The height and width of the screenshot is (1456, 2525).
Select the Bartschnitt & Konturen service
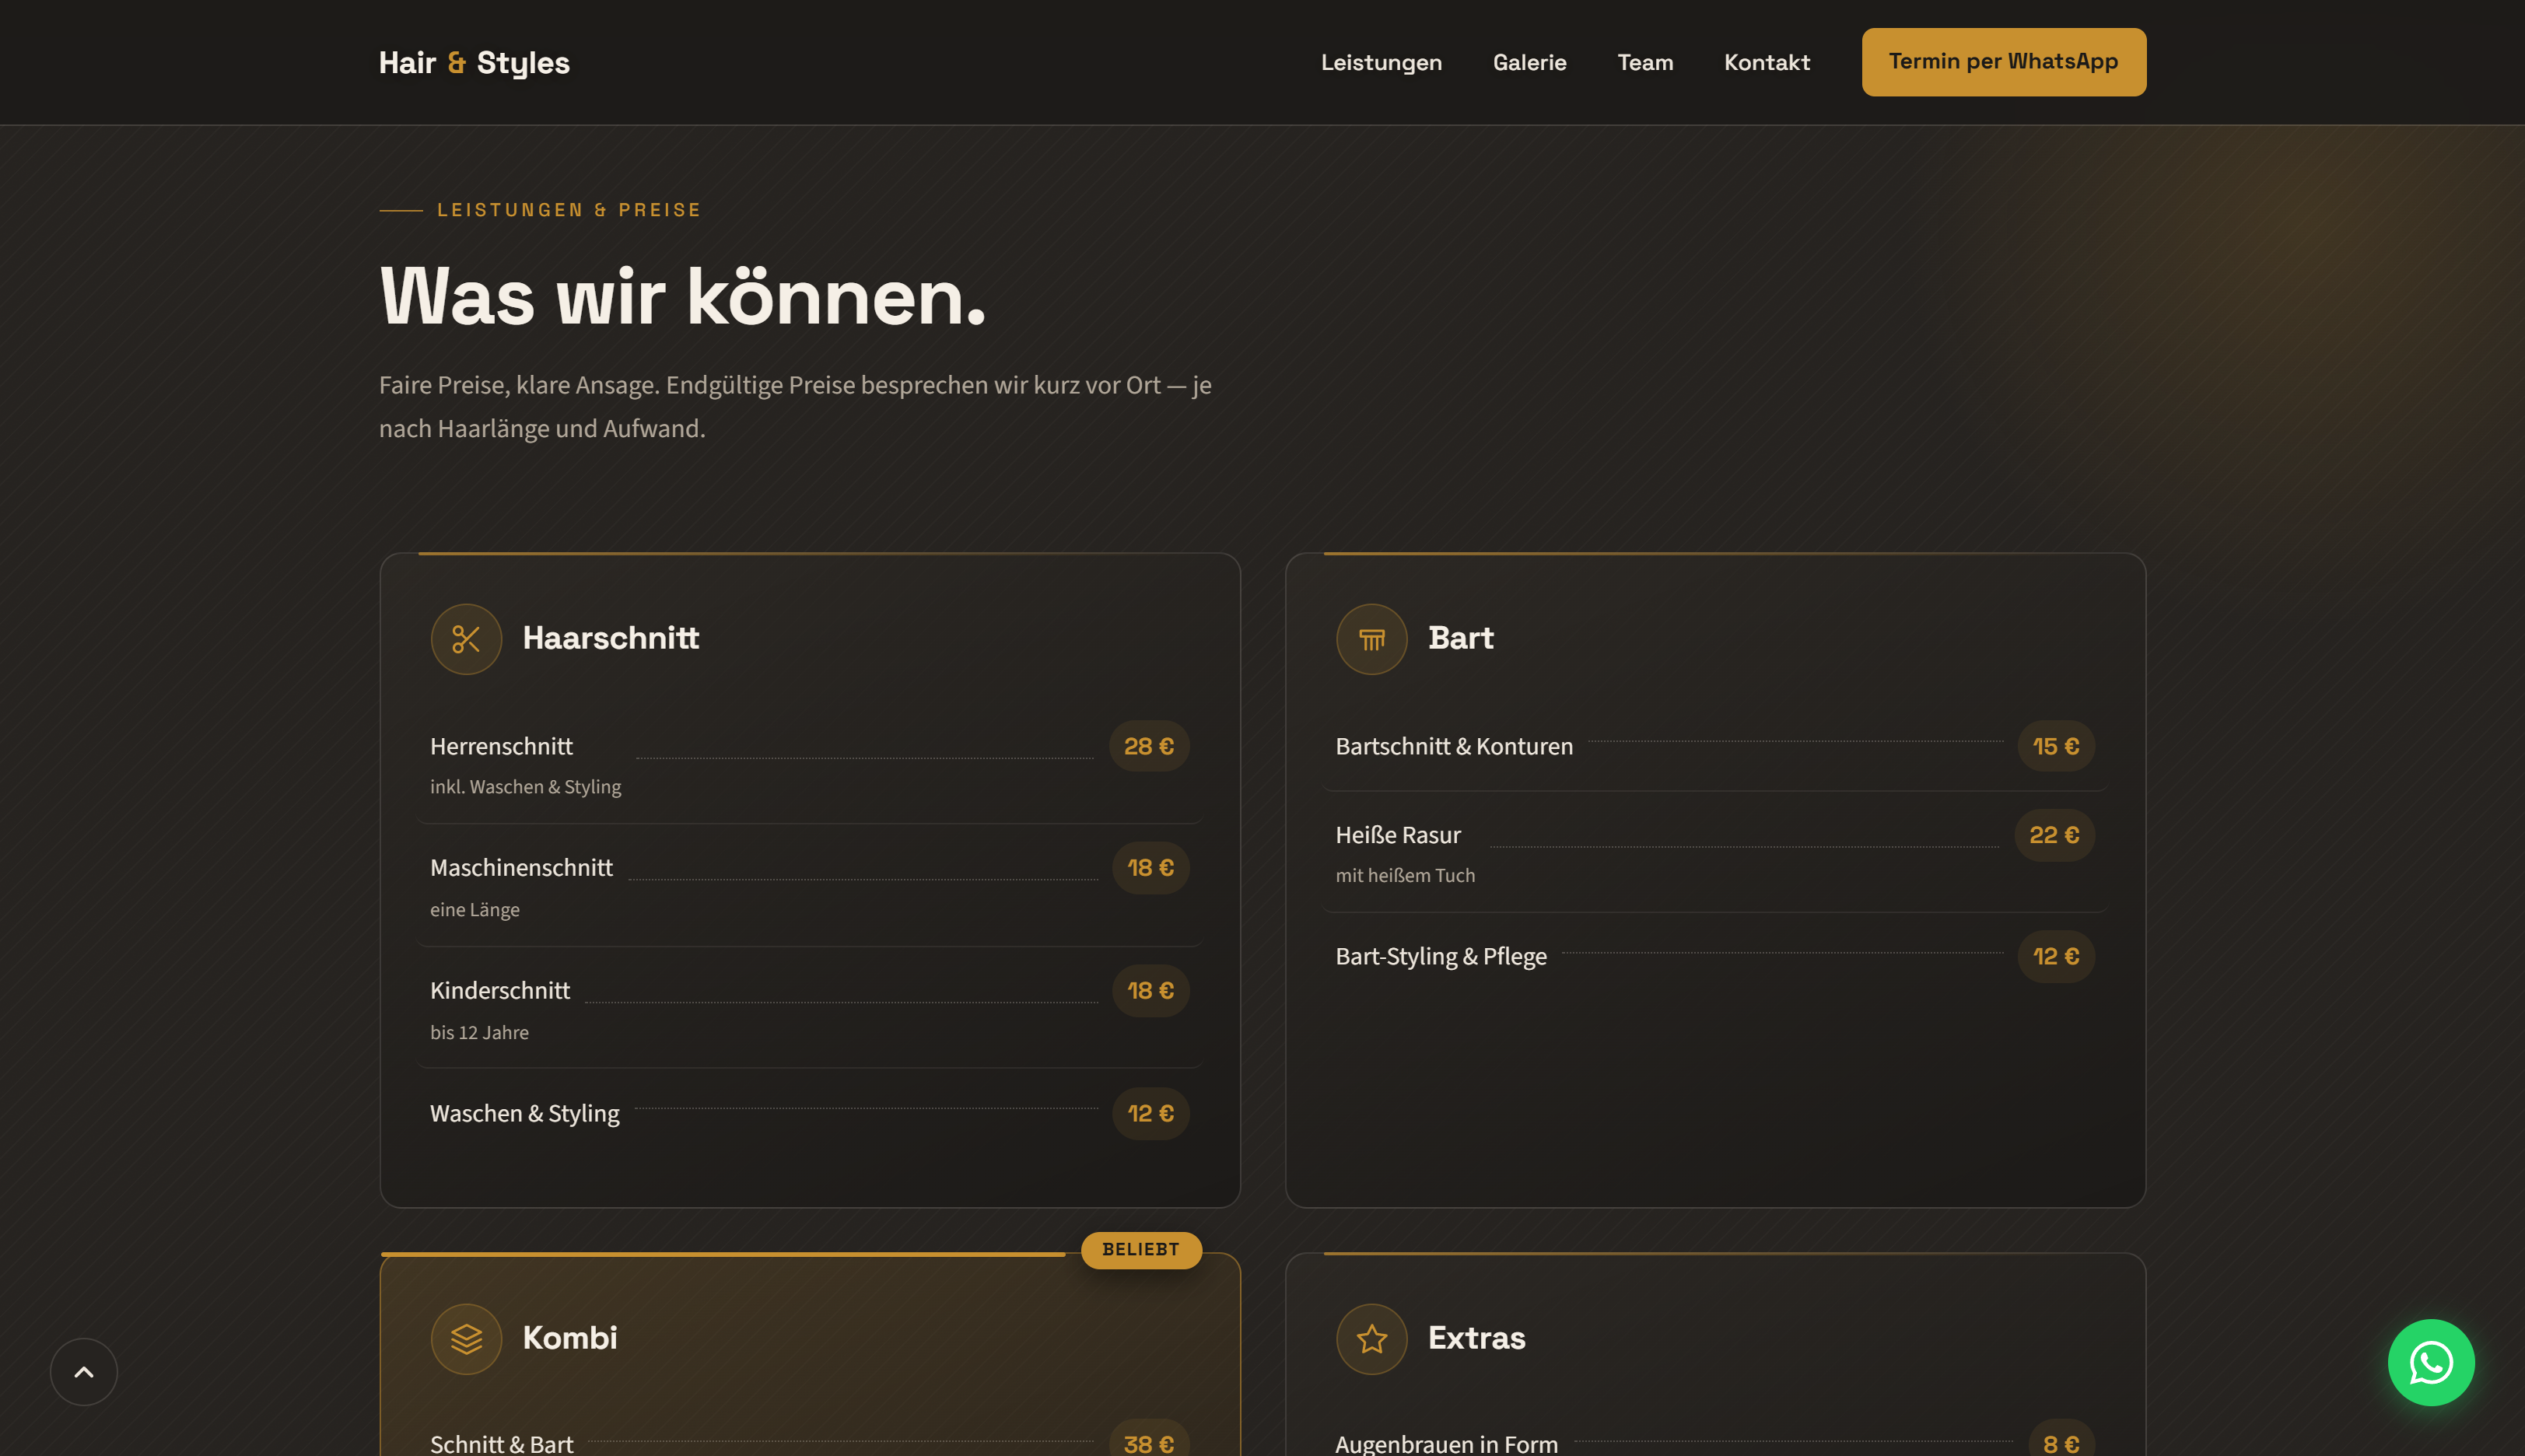click(x=1454, y=746)
